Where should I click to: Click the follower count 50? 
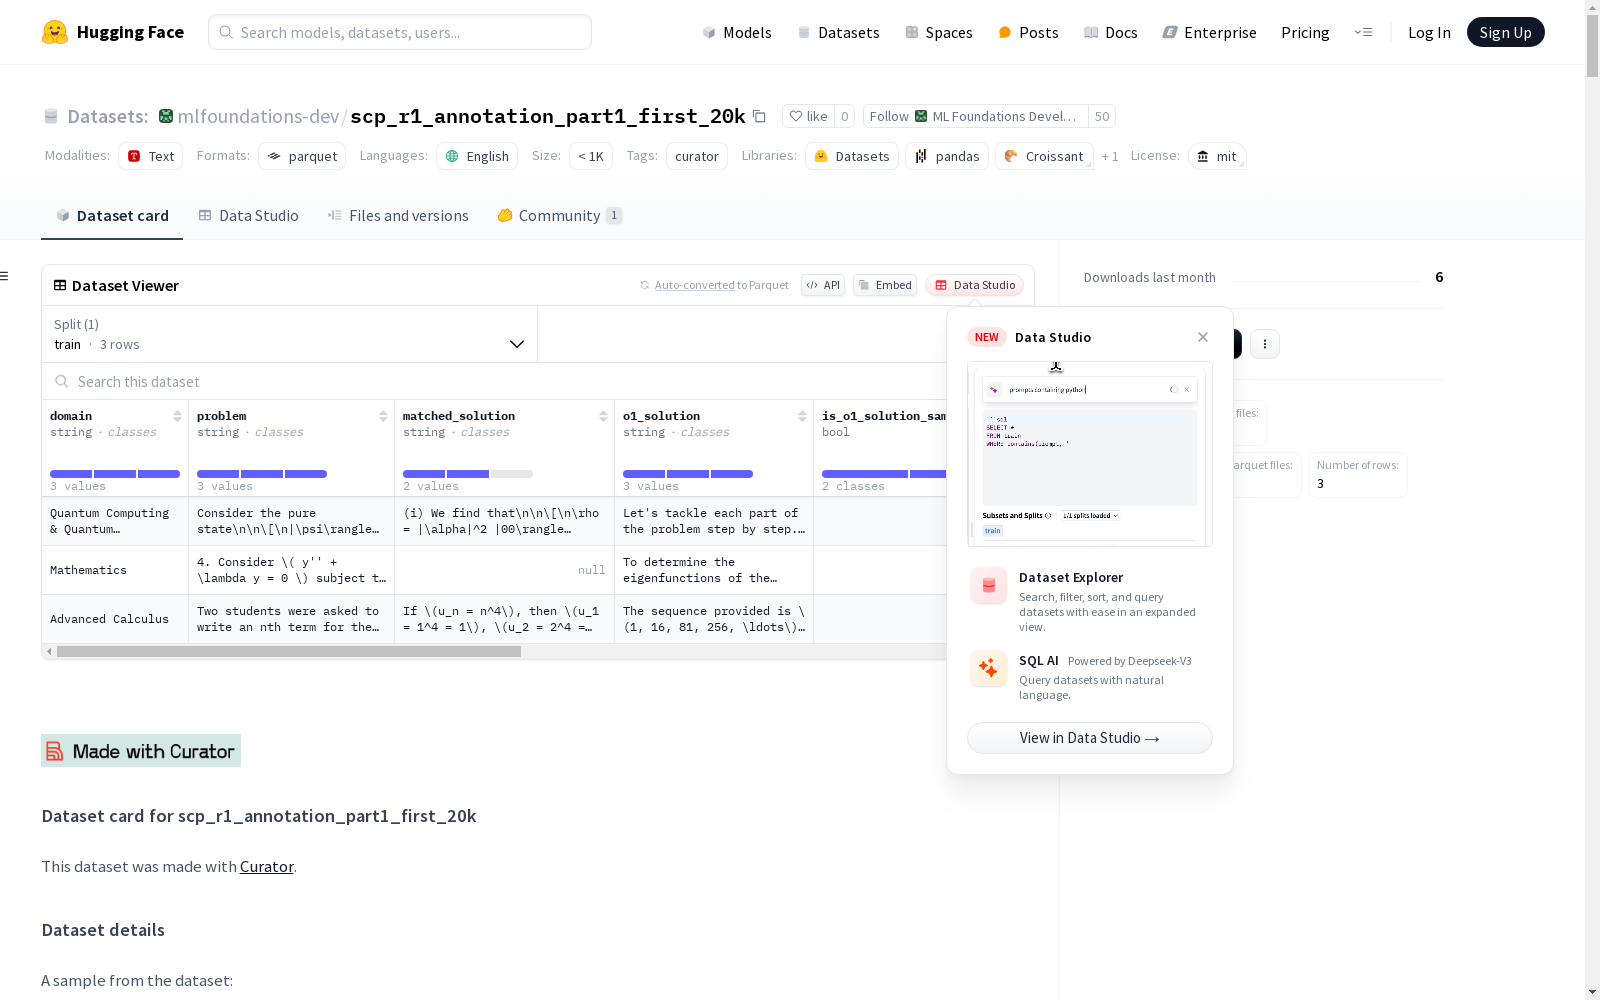point(1102,116)
